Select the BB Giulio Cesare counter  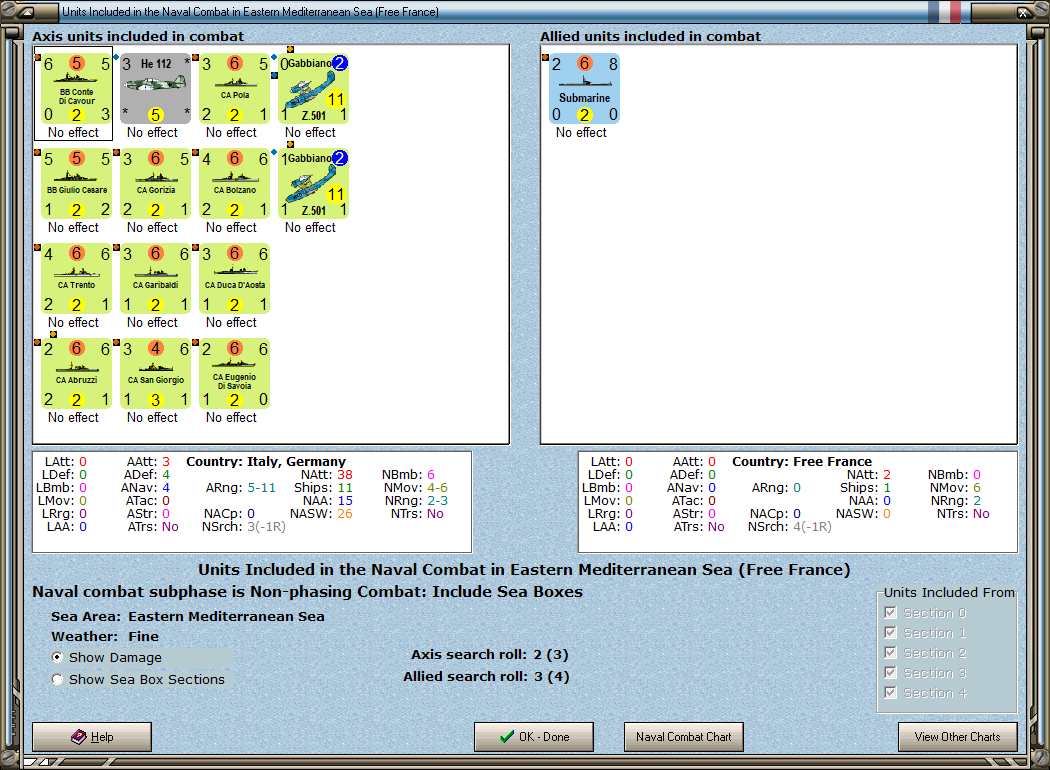(x=76, y=183)
